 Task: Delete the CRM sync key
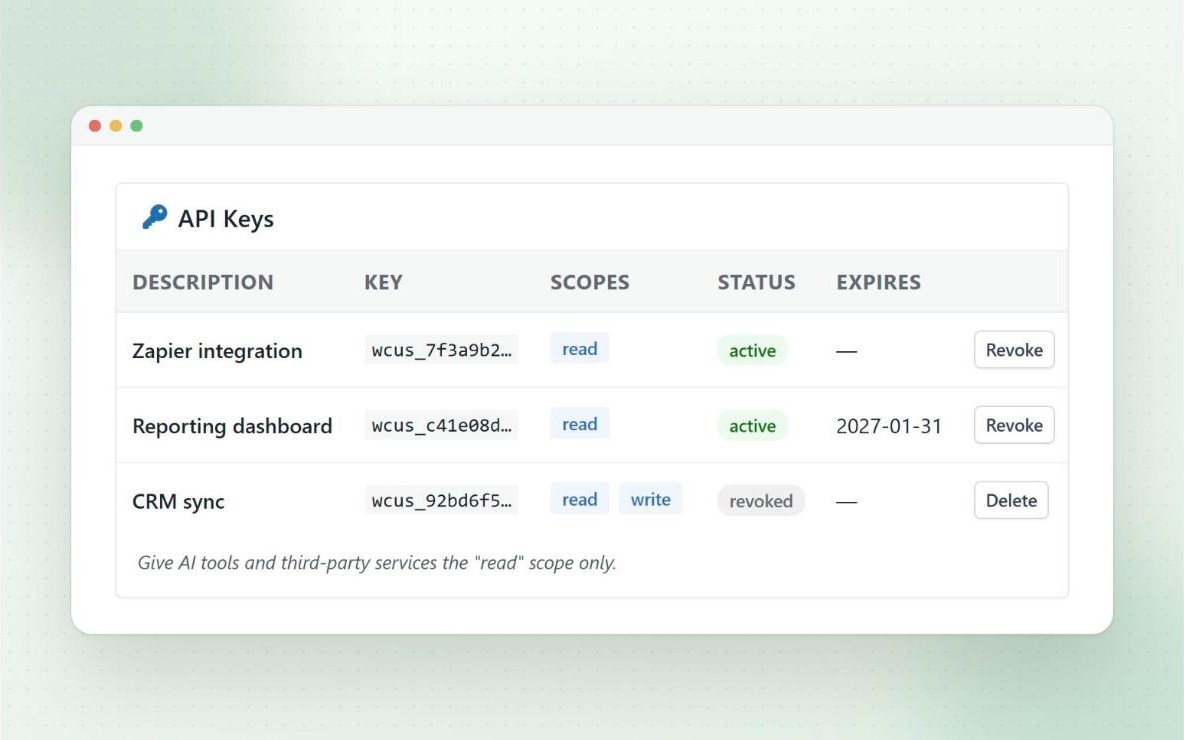point(1011,500)
